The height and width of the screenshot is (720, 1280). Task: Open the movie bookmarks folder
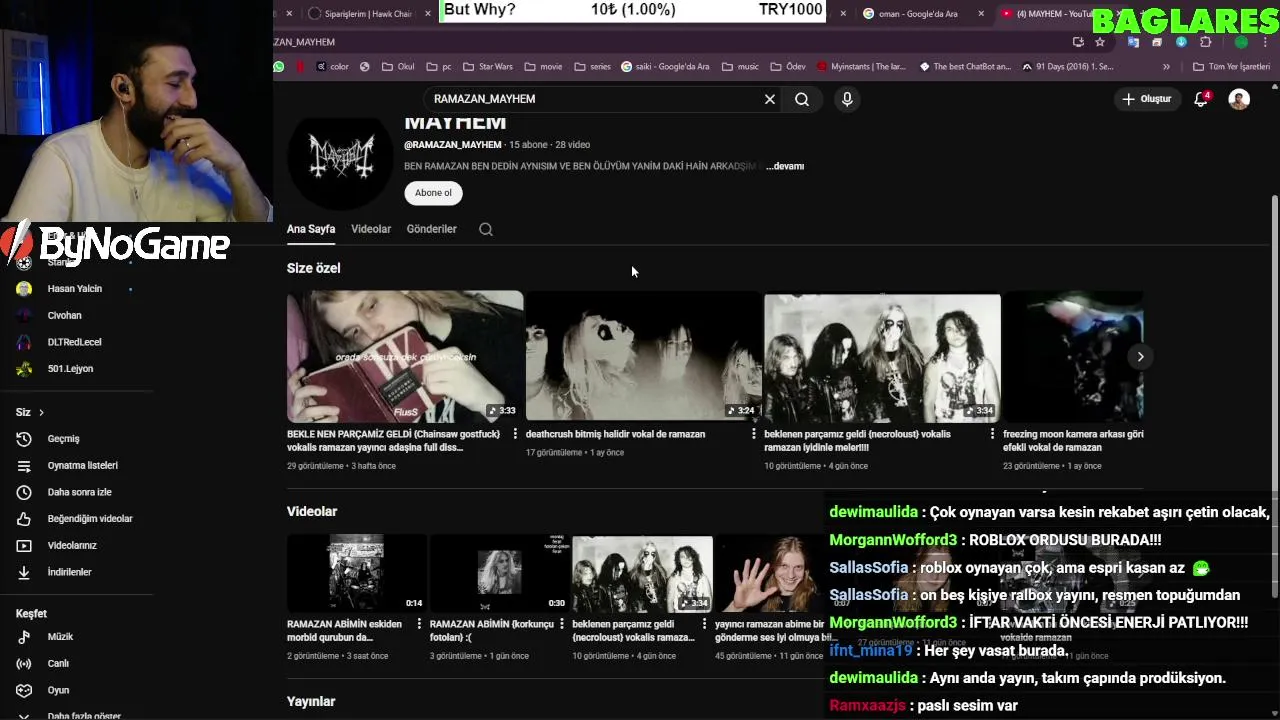tap(543, 67)
